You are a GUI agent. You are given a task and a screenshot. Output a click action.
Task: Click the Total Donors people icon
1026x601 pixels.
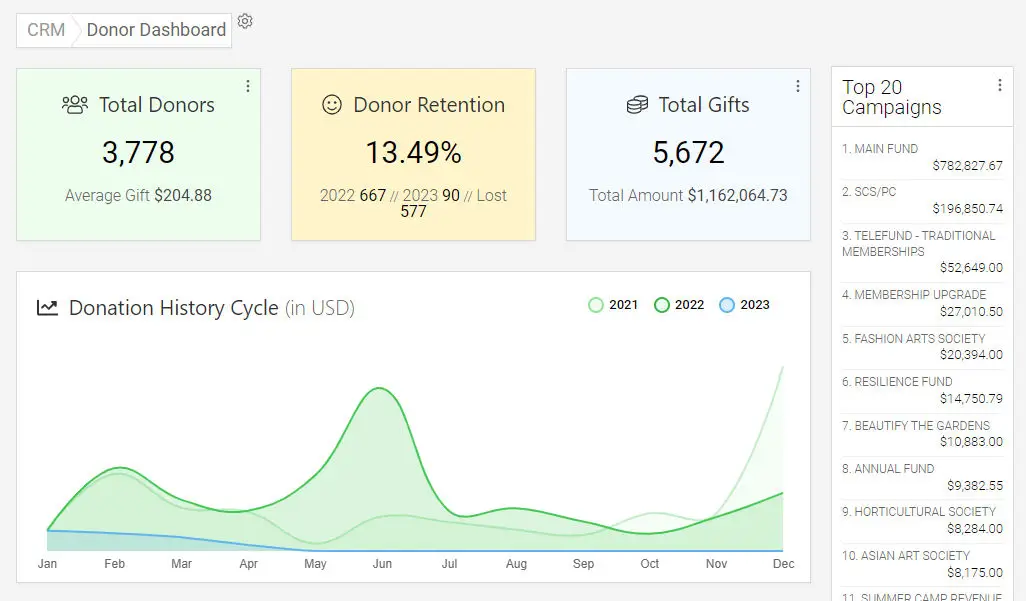pyautogui.click(x=75, y=105)
